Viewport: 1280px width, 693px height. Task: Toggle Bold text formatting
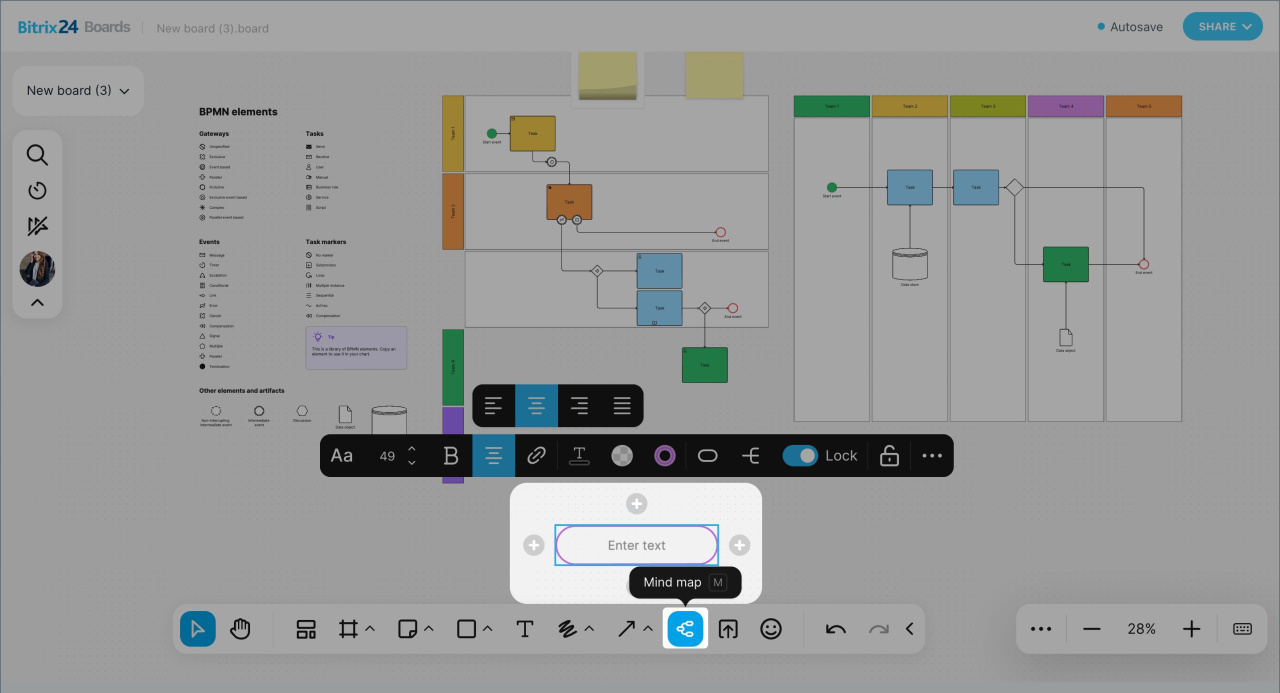(x=451, y=456)
